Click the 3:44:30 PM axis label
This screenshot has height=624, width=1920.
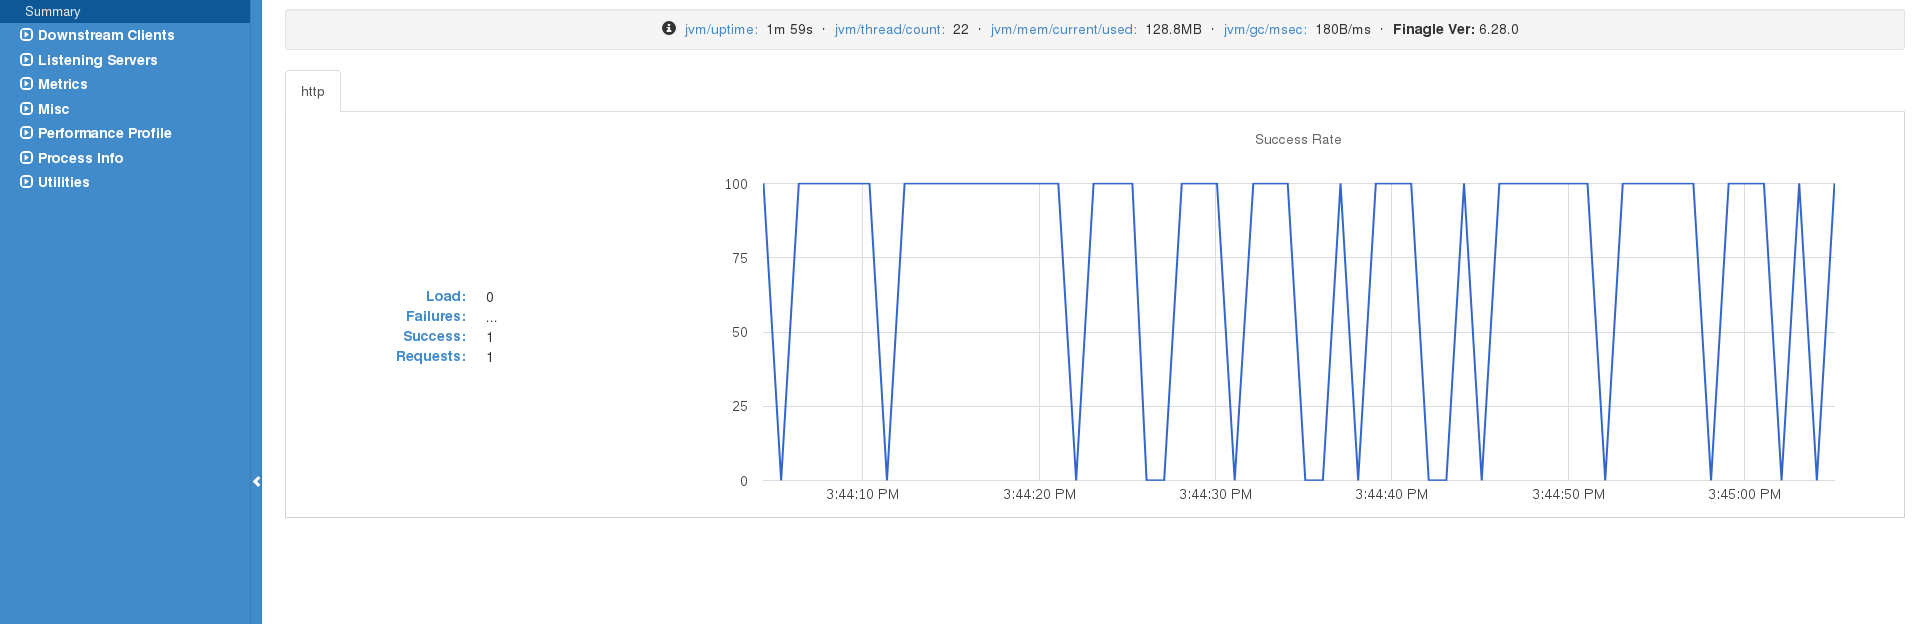[x=1216, y=494]
